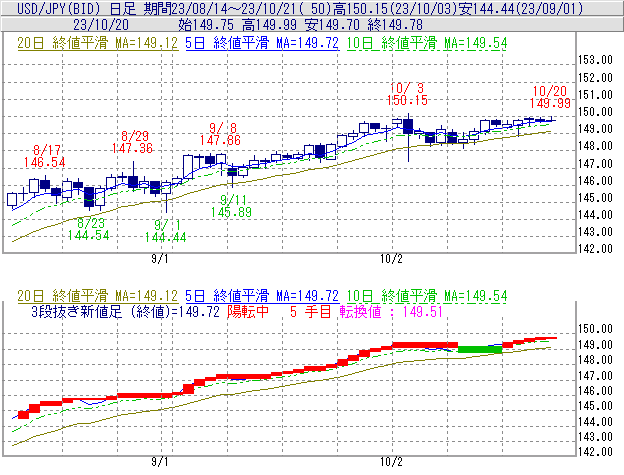
Task: Click the 5 手目 count text
Action: 311,311
